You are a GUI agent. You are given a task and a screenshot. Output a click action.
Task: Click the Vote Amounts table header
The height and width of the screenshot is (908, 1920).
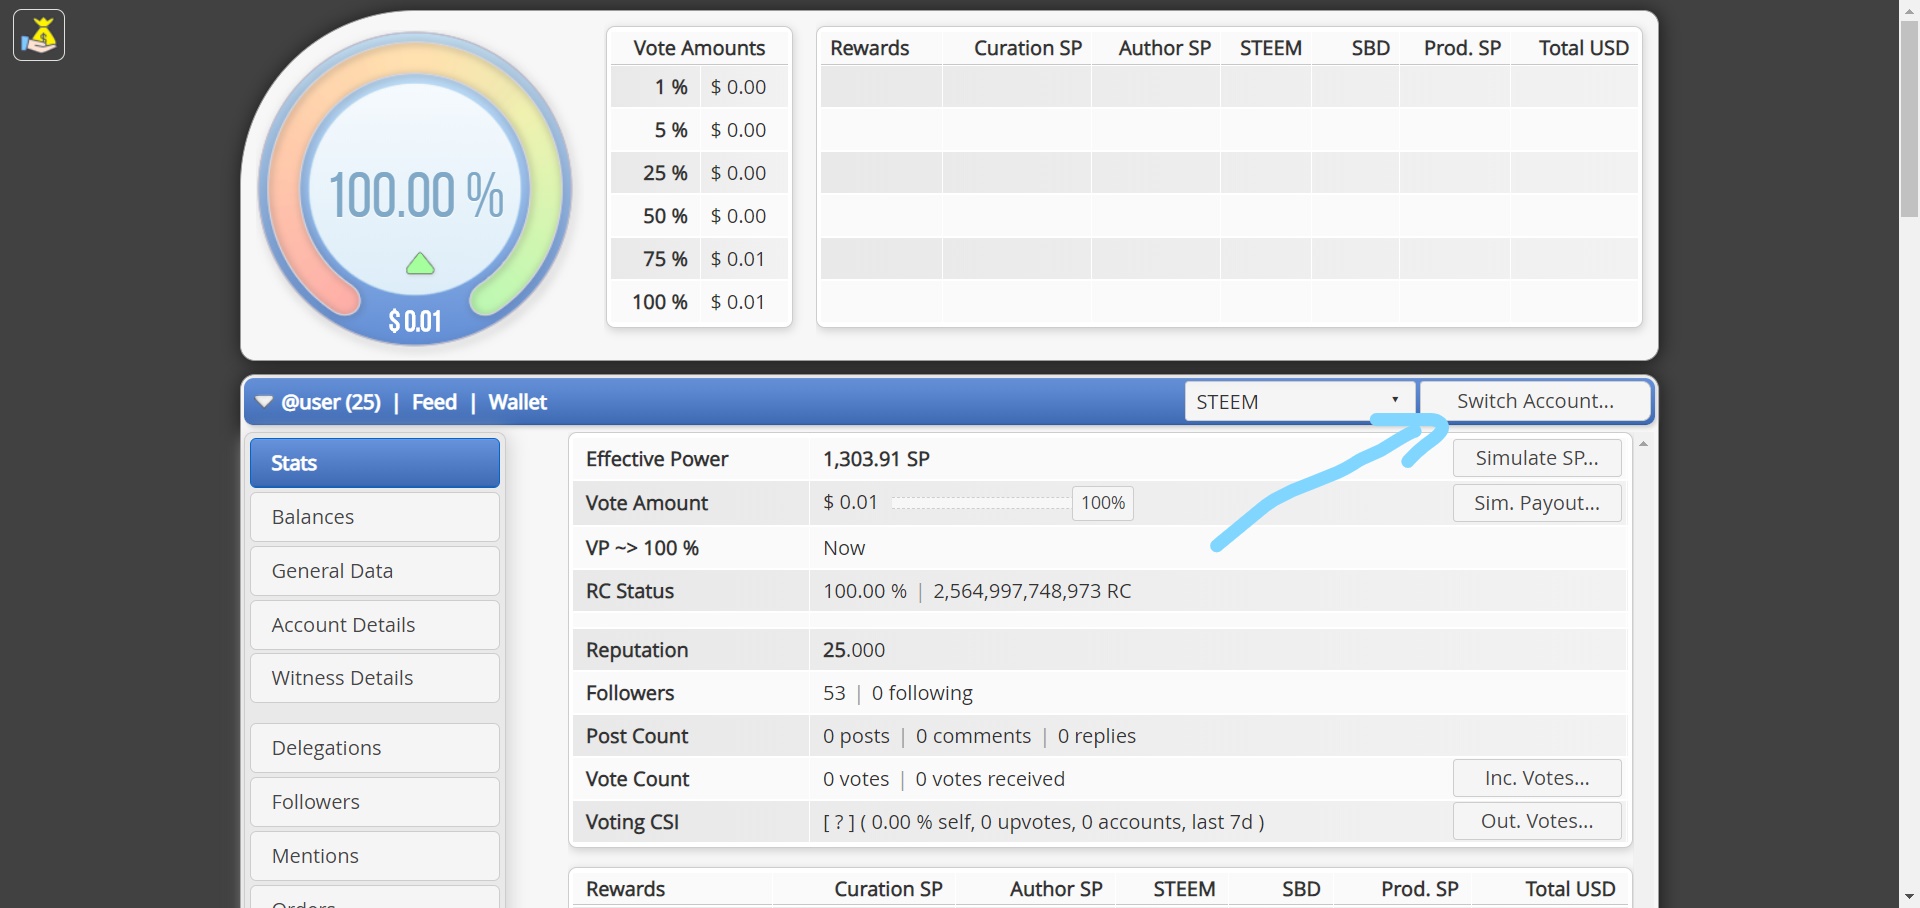coord(699,48)
